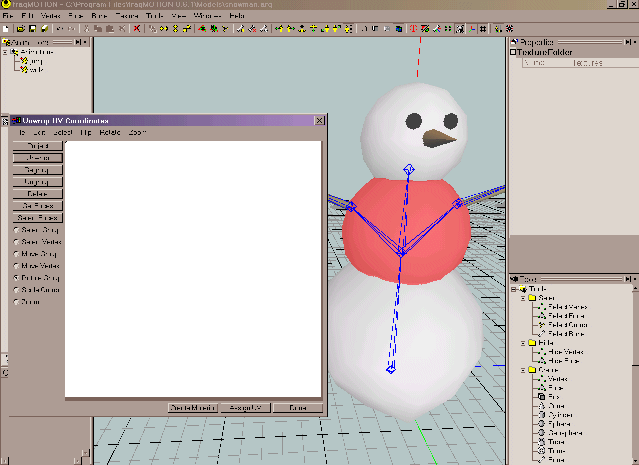
Task: Open the Rotate menu in Unwrap dialog
Action: (x=110, y=132)
